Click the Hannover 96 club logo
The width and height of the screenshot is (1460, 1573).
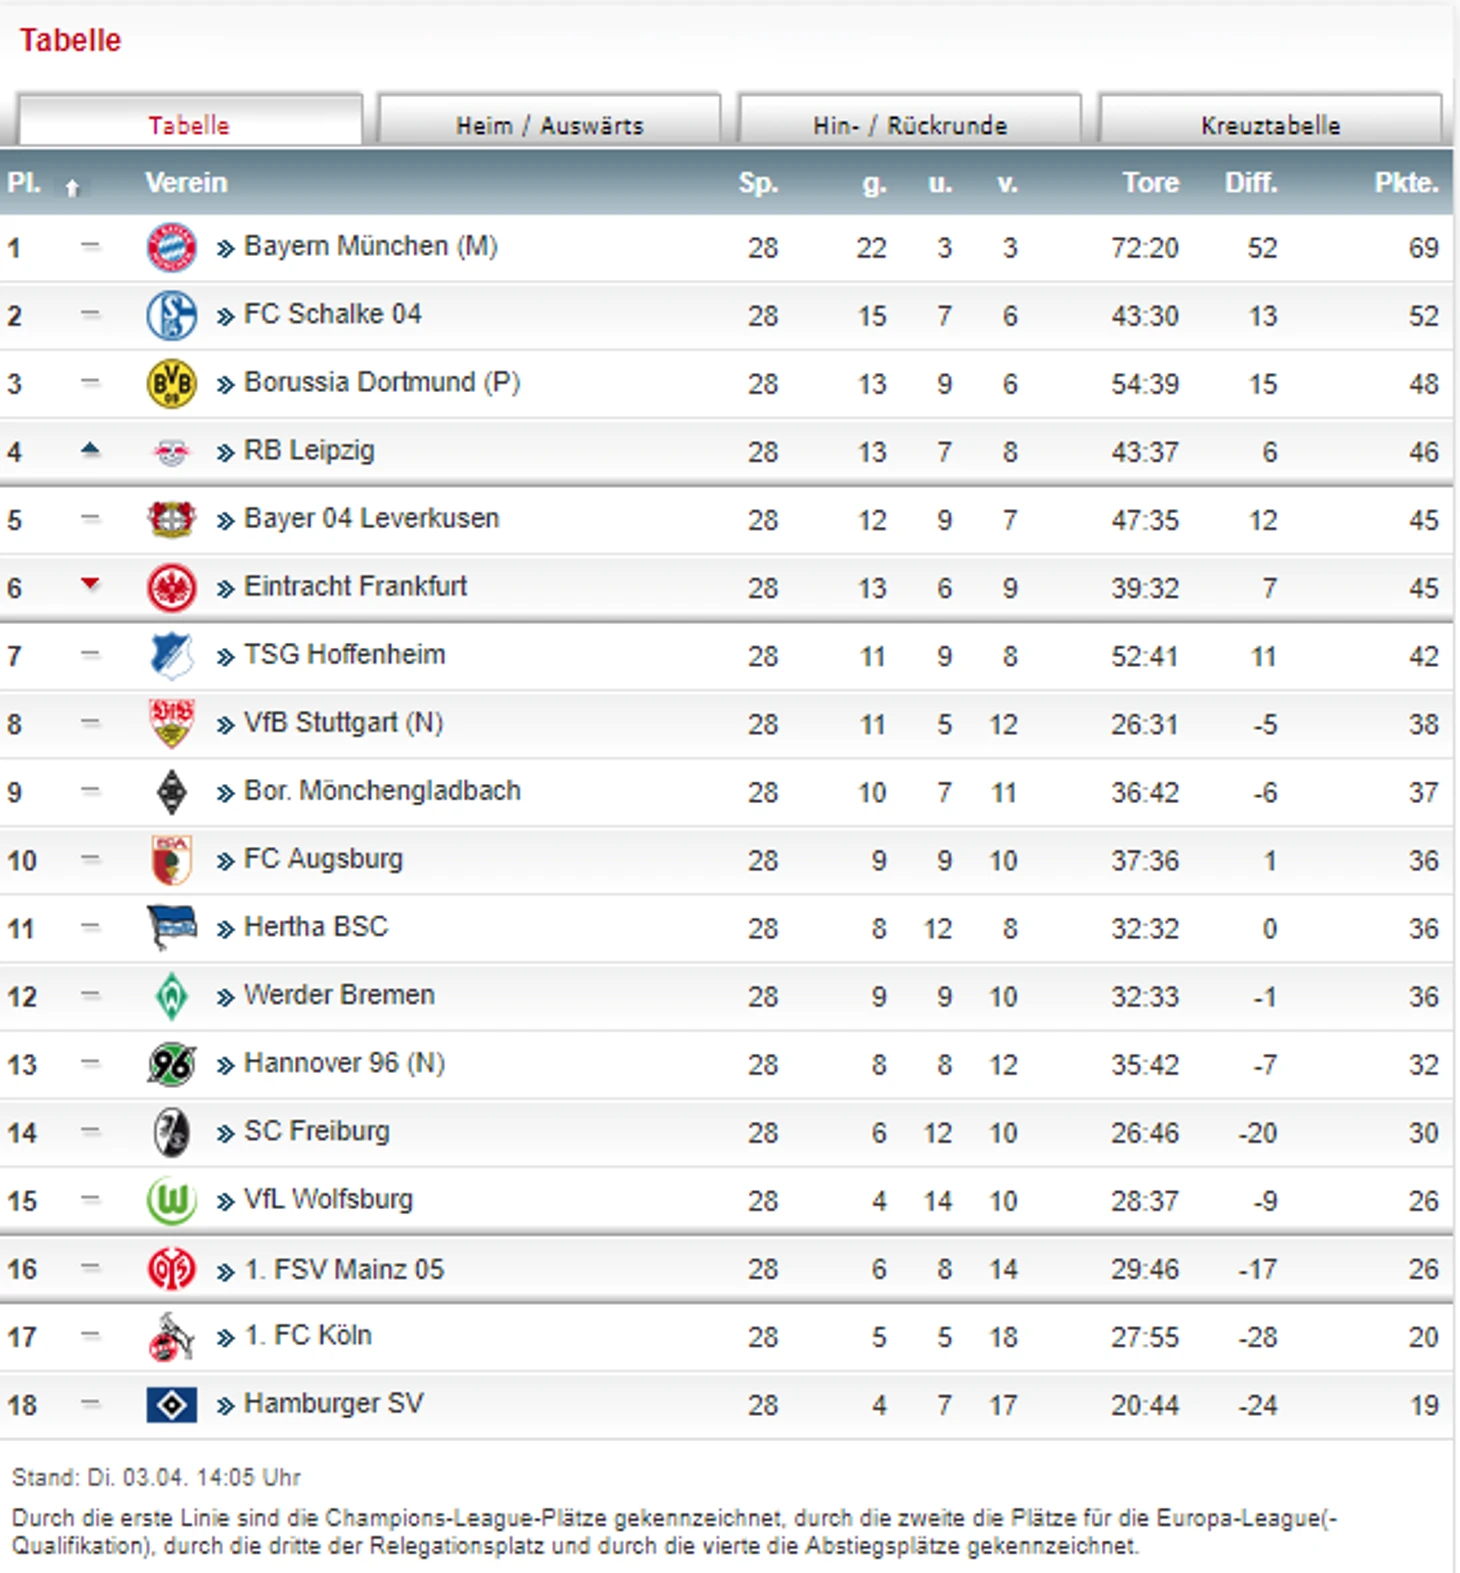(x=171, y=1064)
